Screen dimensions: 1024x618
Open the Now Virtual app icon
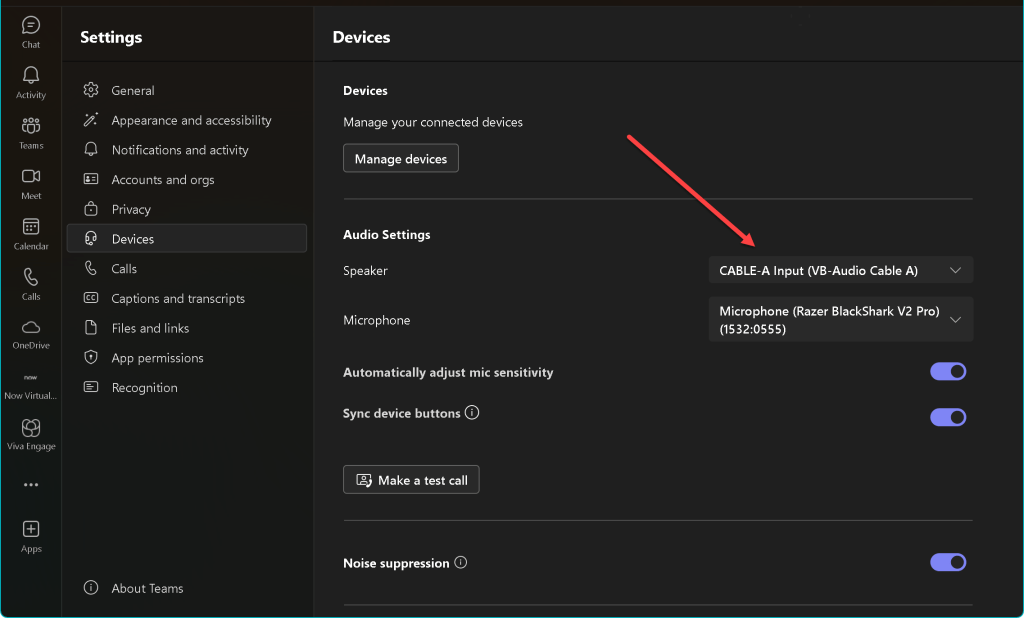tap(31, 378)
